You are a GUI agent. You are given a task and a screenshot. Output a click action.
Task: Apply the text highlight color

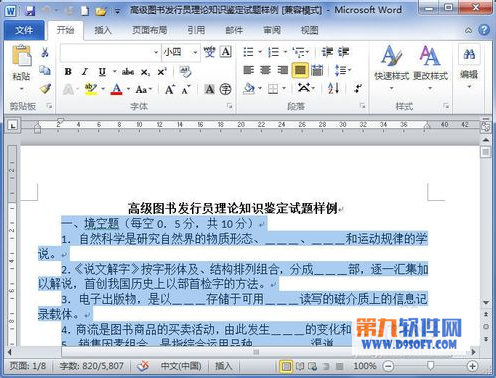[91, 89]
